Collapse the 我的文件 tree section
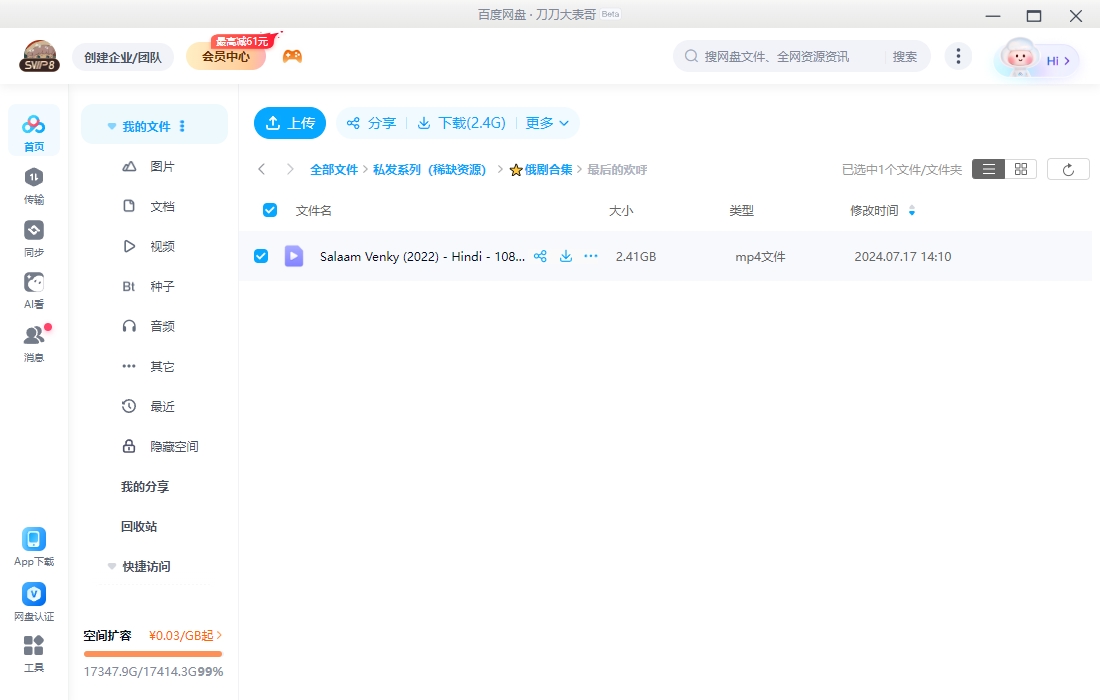 (112, 127)
